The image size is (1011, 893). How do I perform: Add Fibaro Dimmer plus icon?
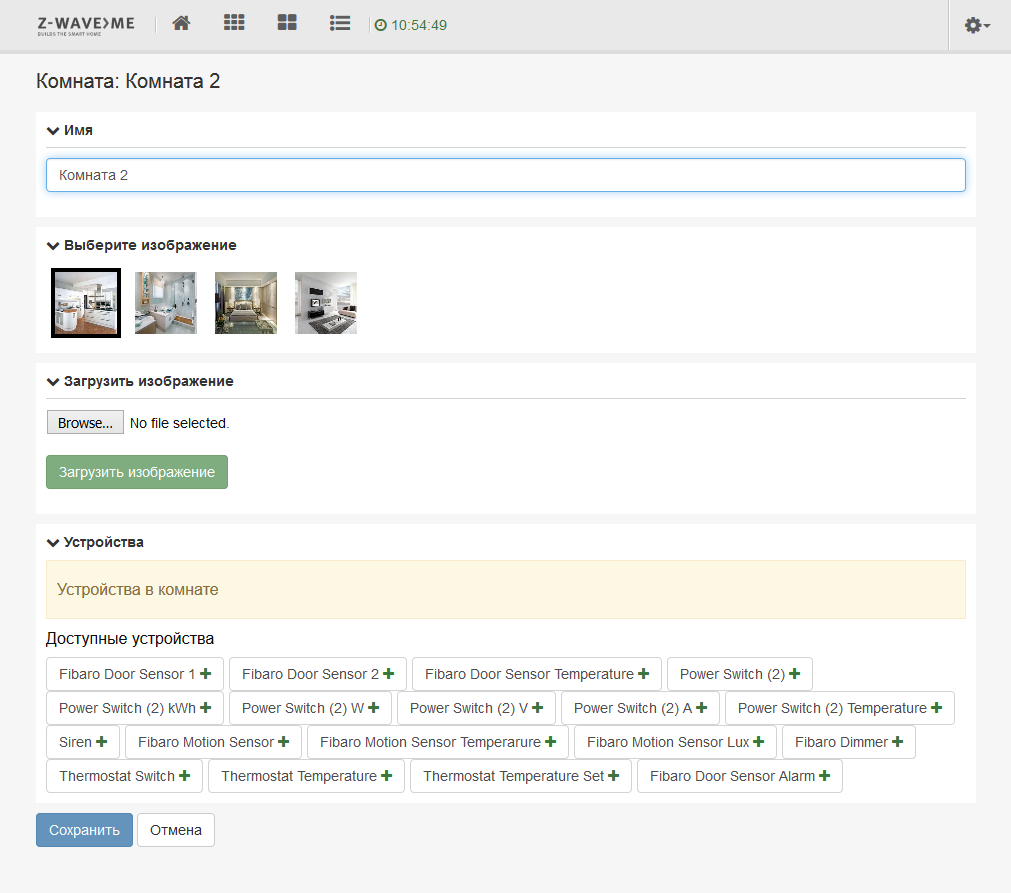(898, 742)
